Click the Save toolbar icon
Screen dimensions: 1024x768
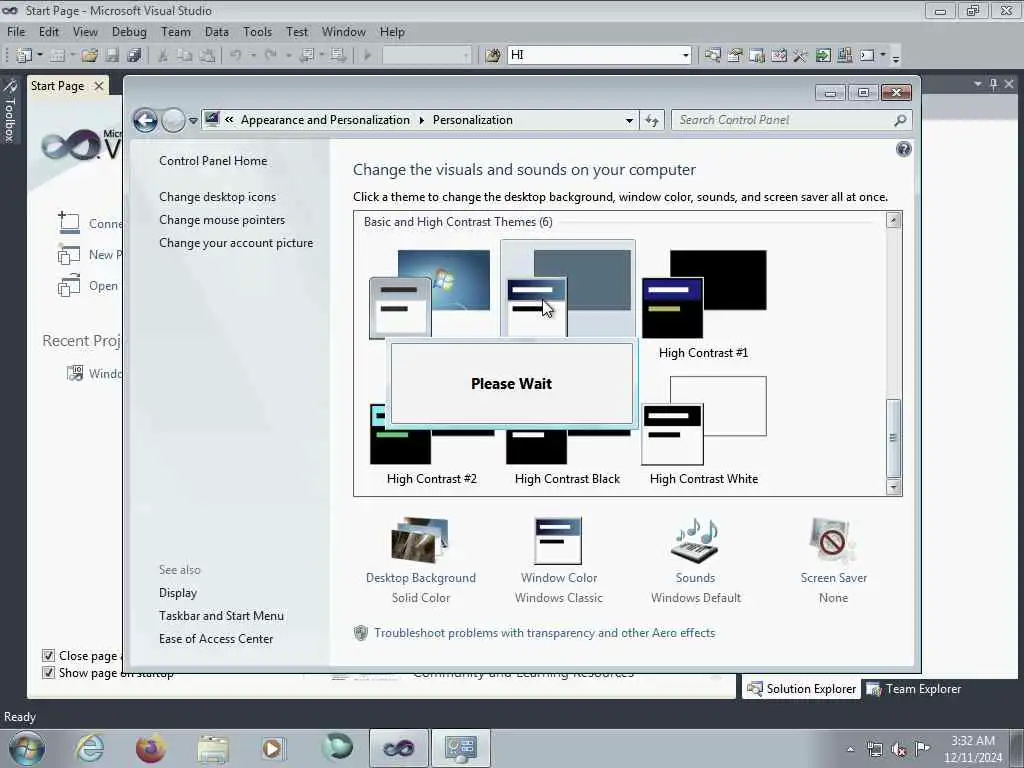point(112,56)
